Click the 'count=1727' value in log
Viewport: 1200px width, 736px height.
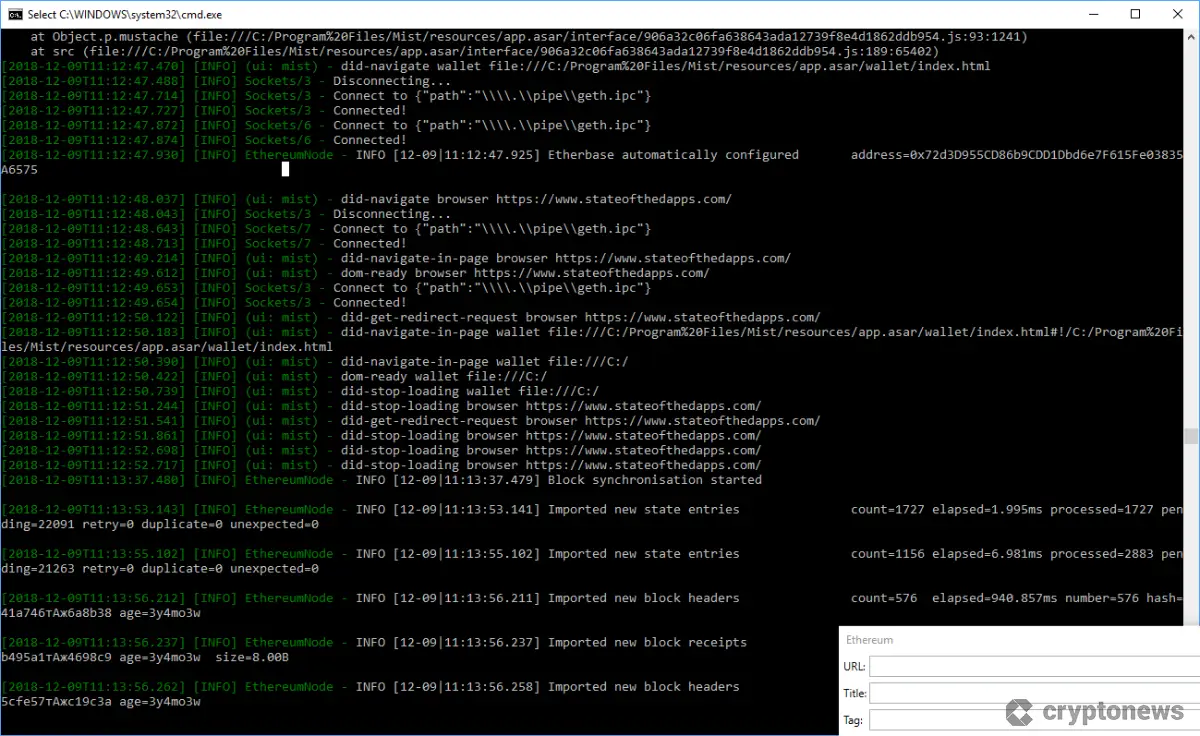click(888, 509)
